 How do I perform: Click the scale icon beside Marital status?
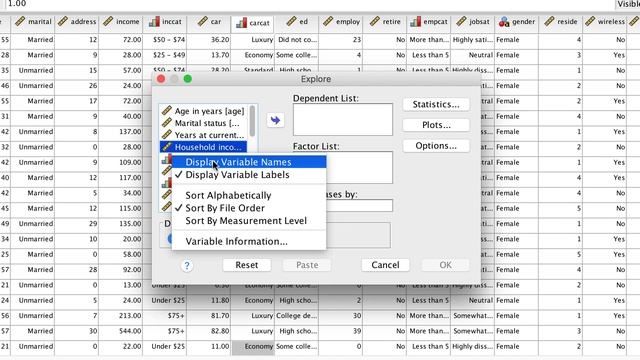(167, 122)
